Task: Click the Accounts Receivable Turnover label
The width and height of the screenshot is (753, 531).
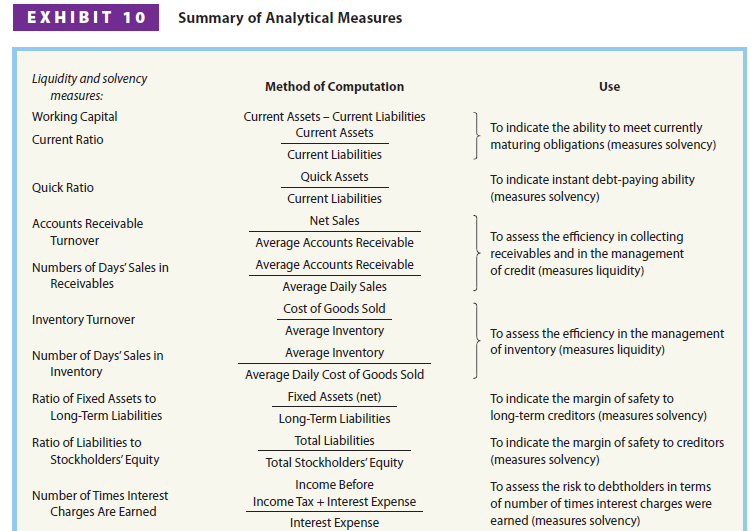Action: pos(87,232)
